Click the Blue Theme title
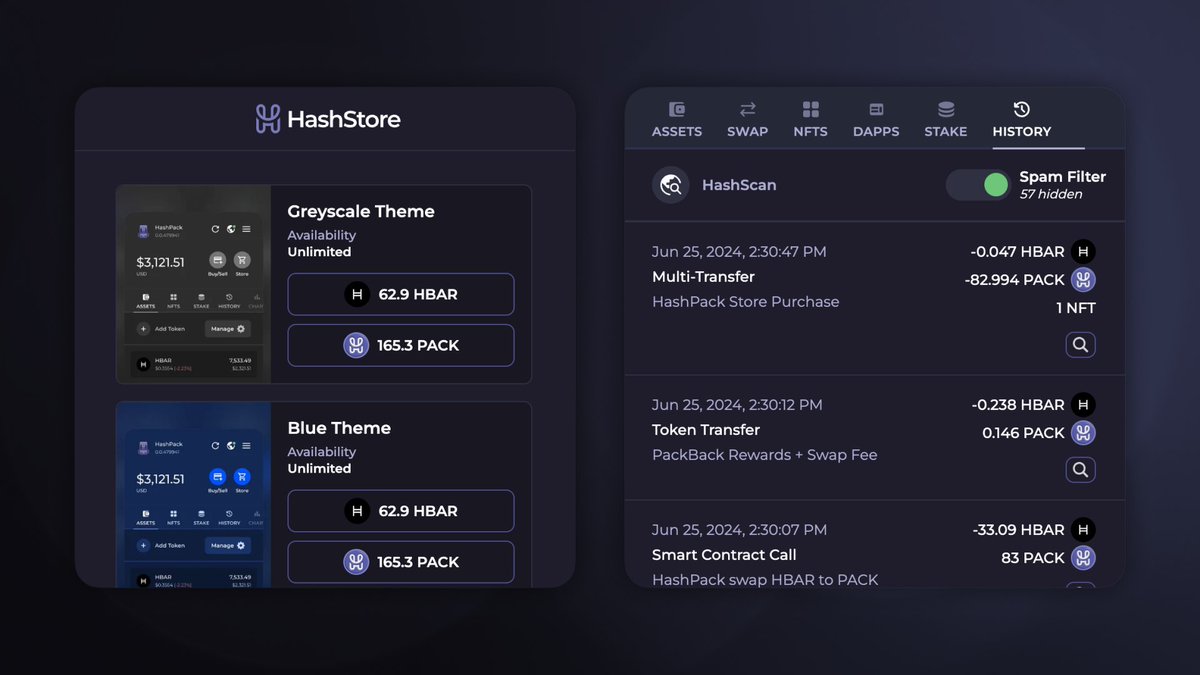The image size is (1200, 675). pyautogui.click(x=339, y=428)
